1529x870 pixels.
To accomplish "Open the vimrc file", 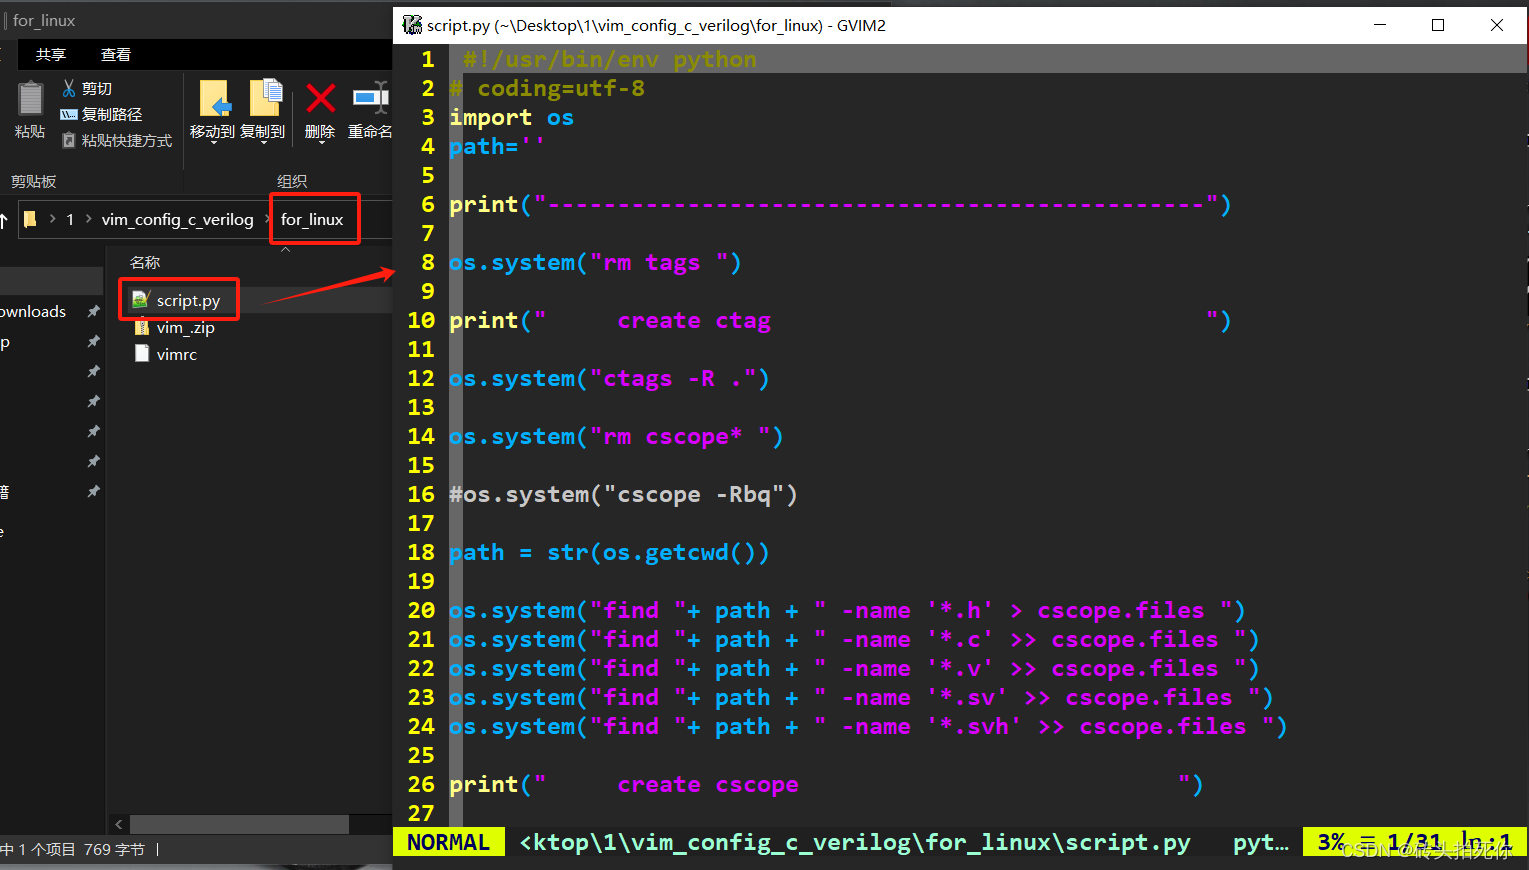I will tap(177, 353).
